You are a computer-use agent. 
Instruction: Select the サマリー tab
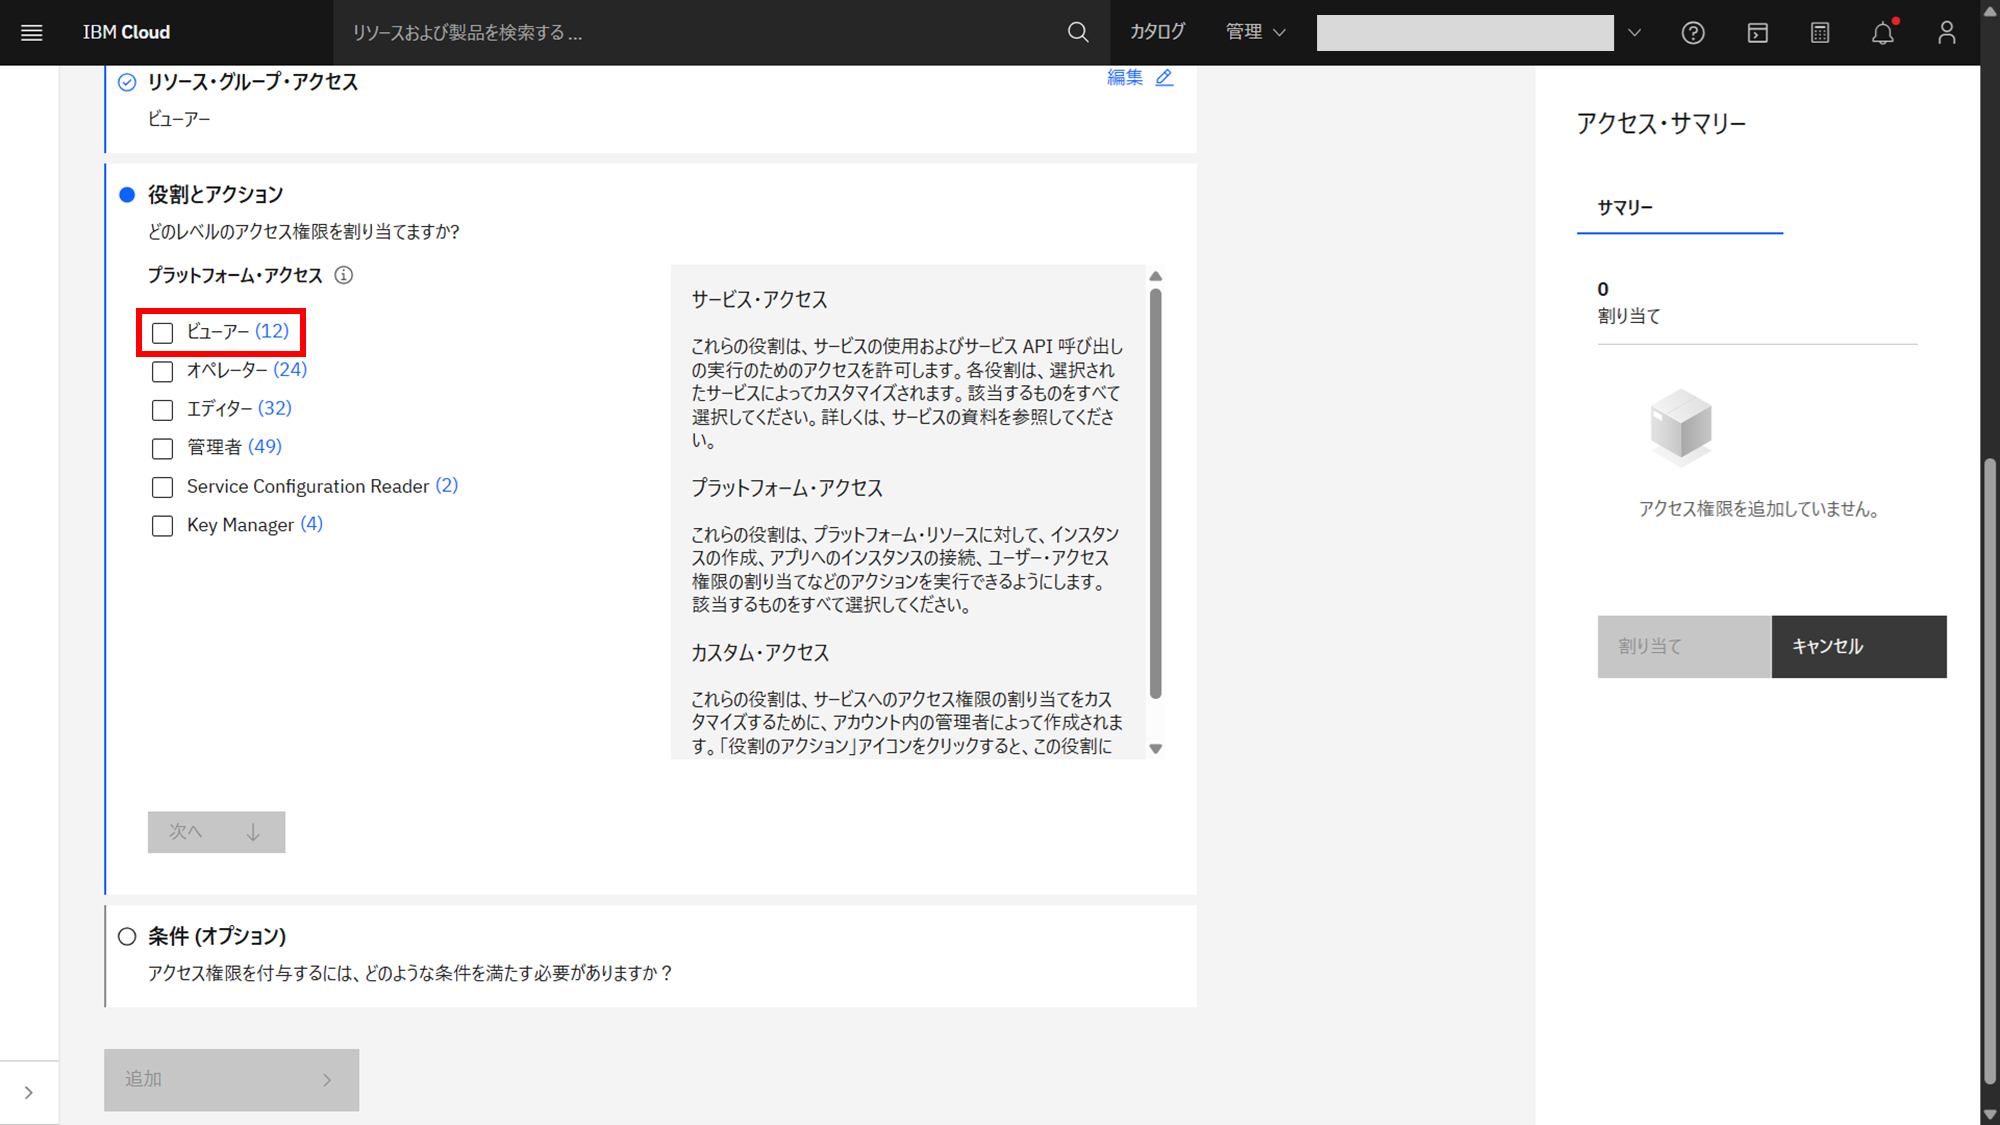coord(1625,207)
